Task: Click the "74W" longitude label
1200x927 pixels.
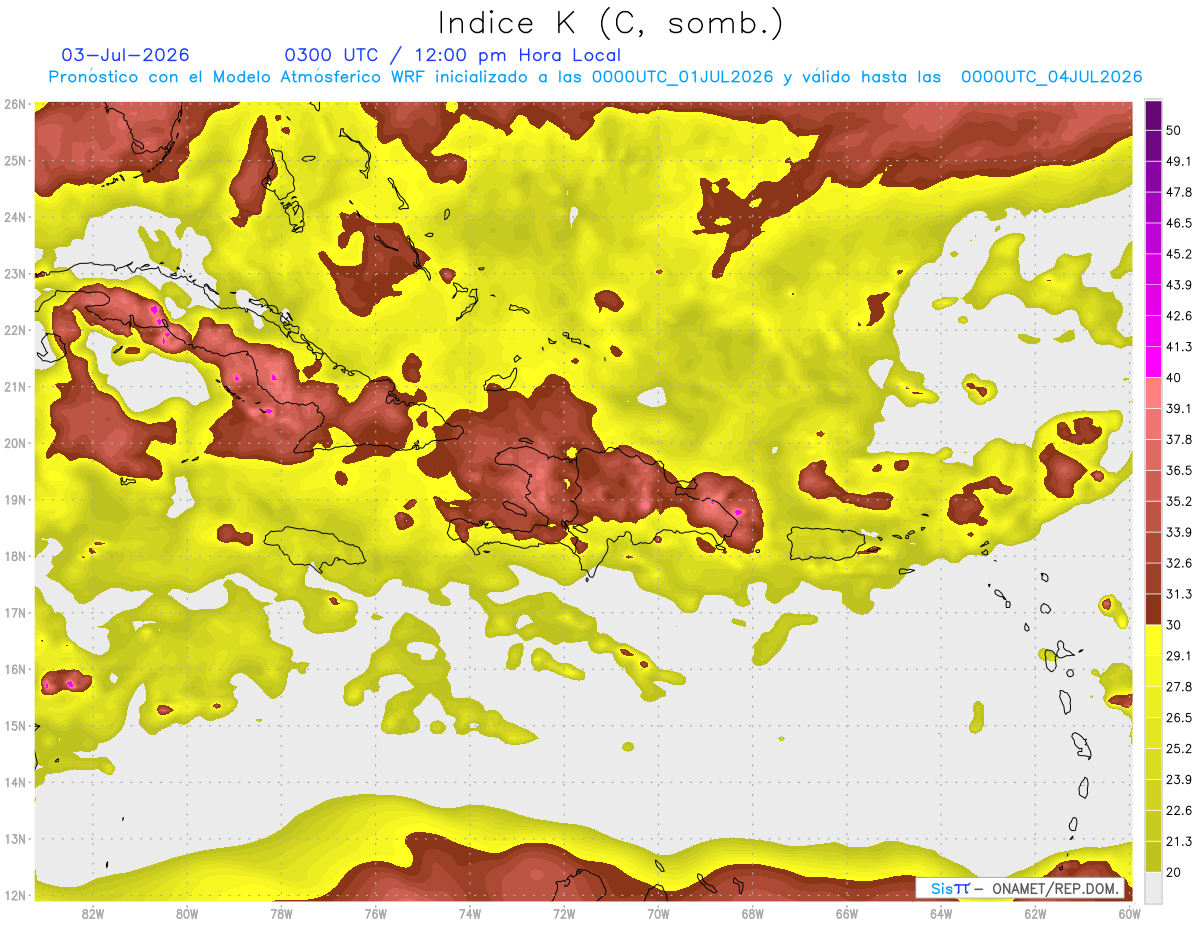Action: pos(470,914)
